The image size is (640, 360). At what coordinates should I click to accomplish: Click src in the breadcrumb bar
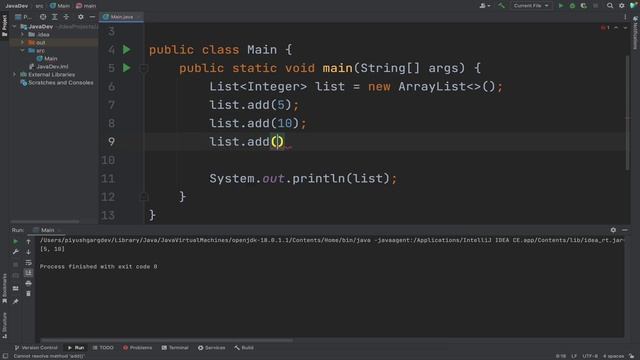(x=39, y=6)
